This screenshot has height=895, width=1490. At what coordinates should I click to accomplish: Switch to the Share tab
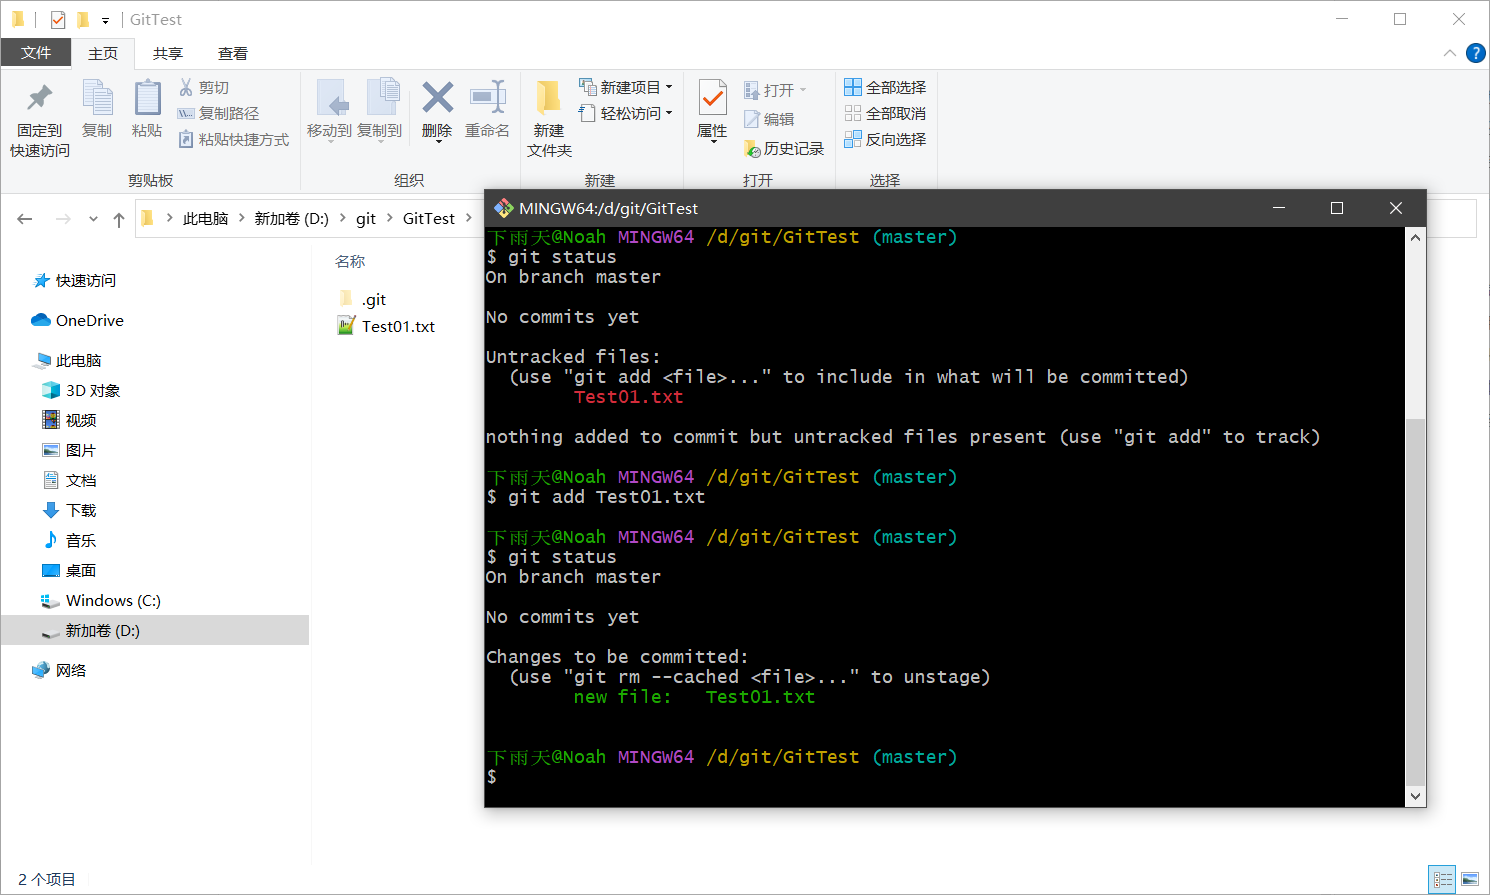pyautogui.click(x=168, y=53)
